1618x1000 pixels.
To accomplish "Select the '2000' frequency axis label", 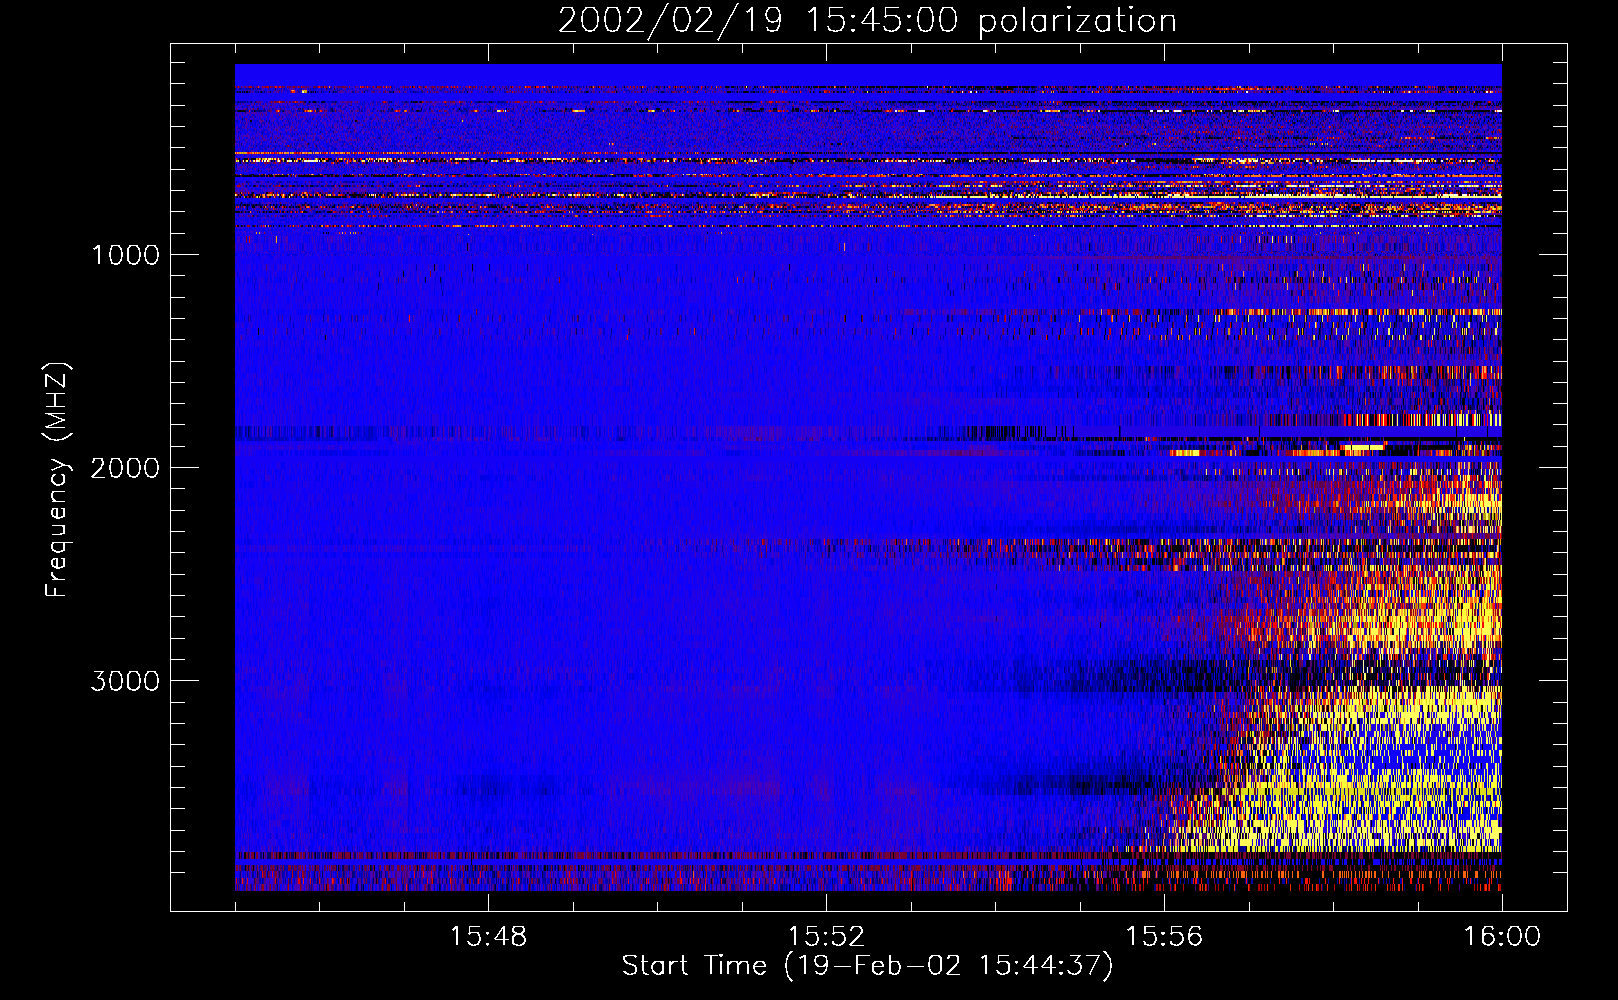I will 125,468.
